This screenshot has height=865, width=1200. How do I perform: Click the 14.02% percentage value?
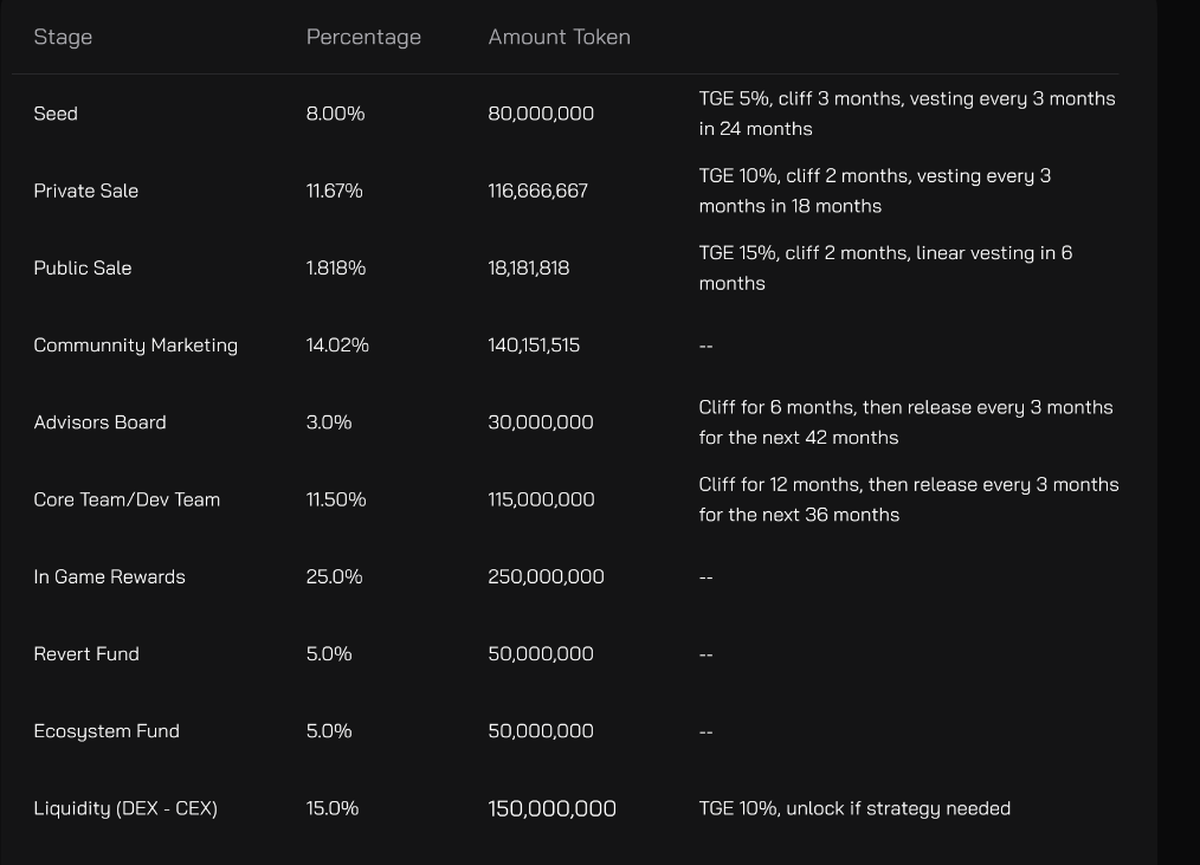[x=337, y=345]
